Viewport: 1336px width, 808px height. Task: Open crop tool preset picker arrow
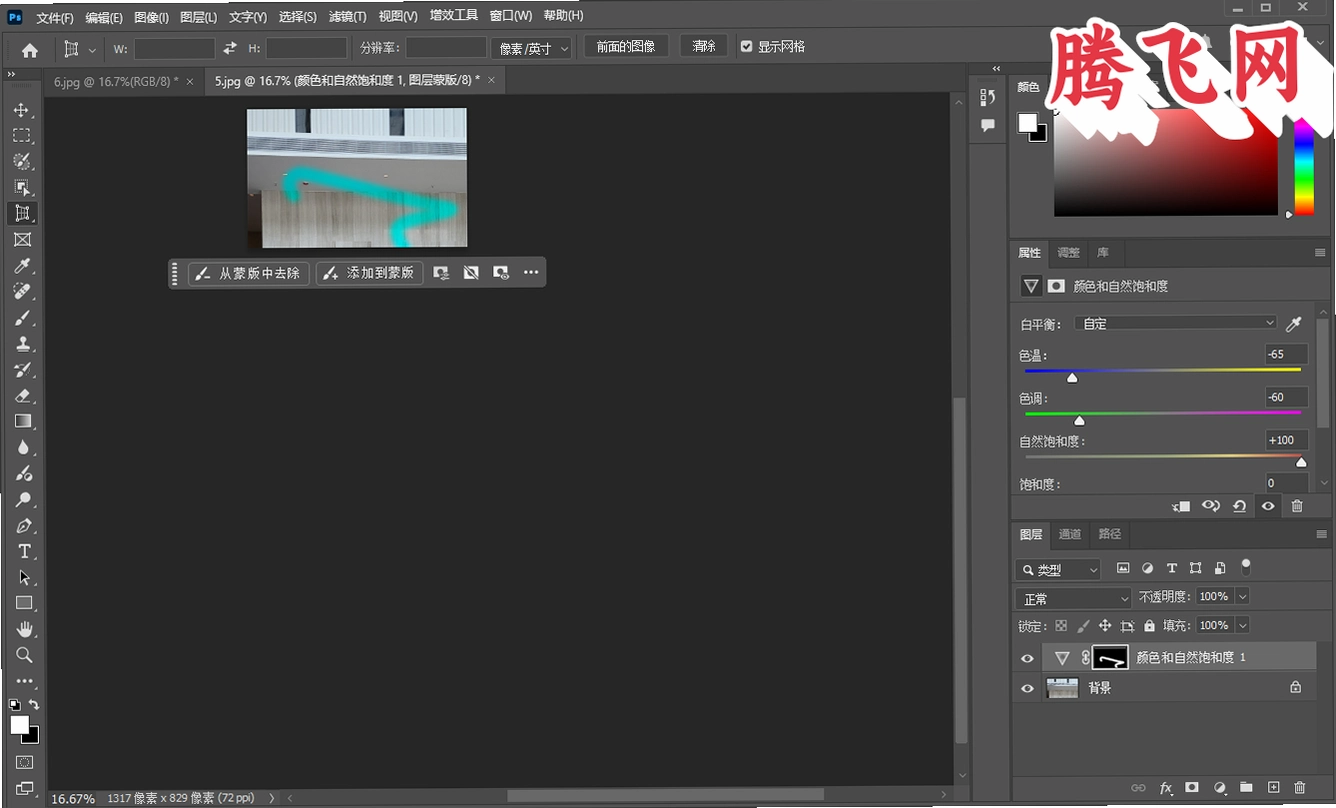click(93, 50)
